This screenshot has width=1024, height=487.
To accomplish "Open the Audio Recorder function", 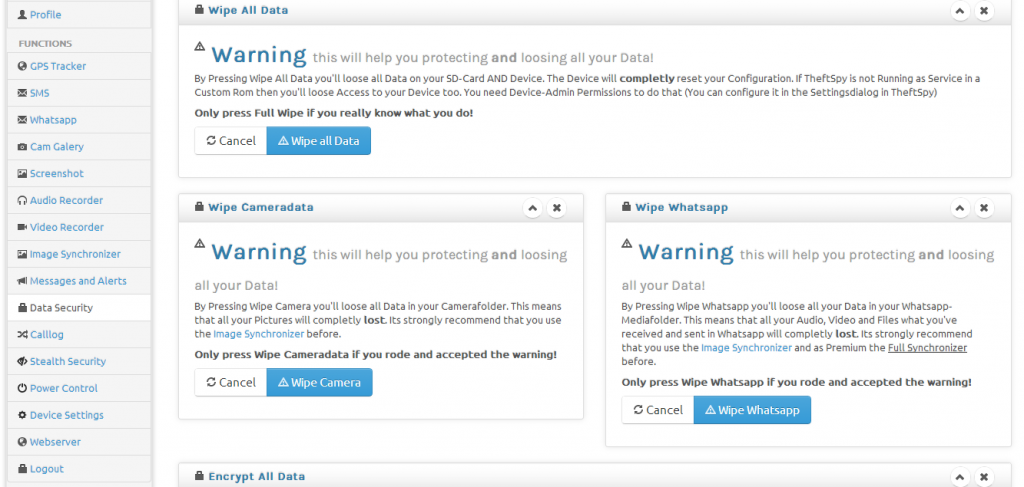I will (x=79, y=200).
